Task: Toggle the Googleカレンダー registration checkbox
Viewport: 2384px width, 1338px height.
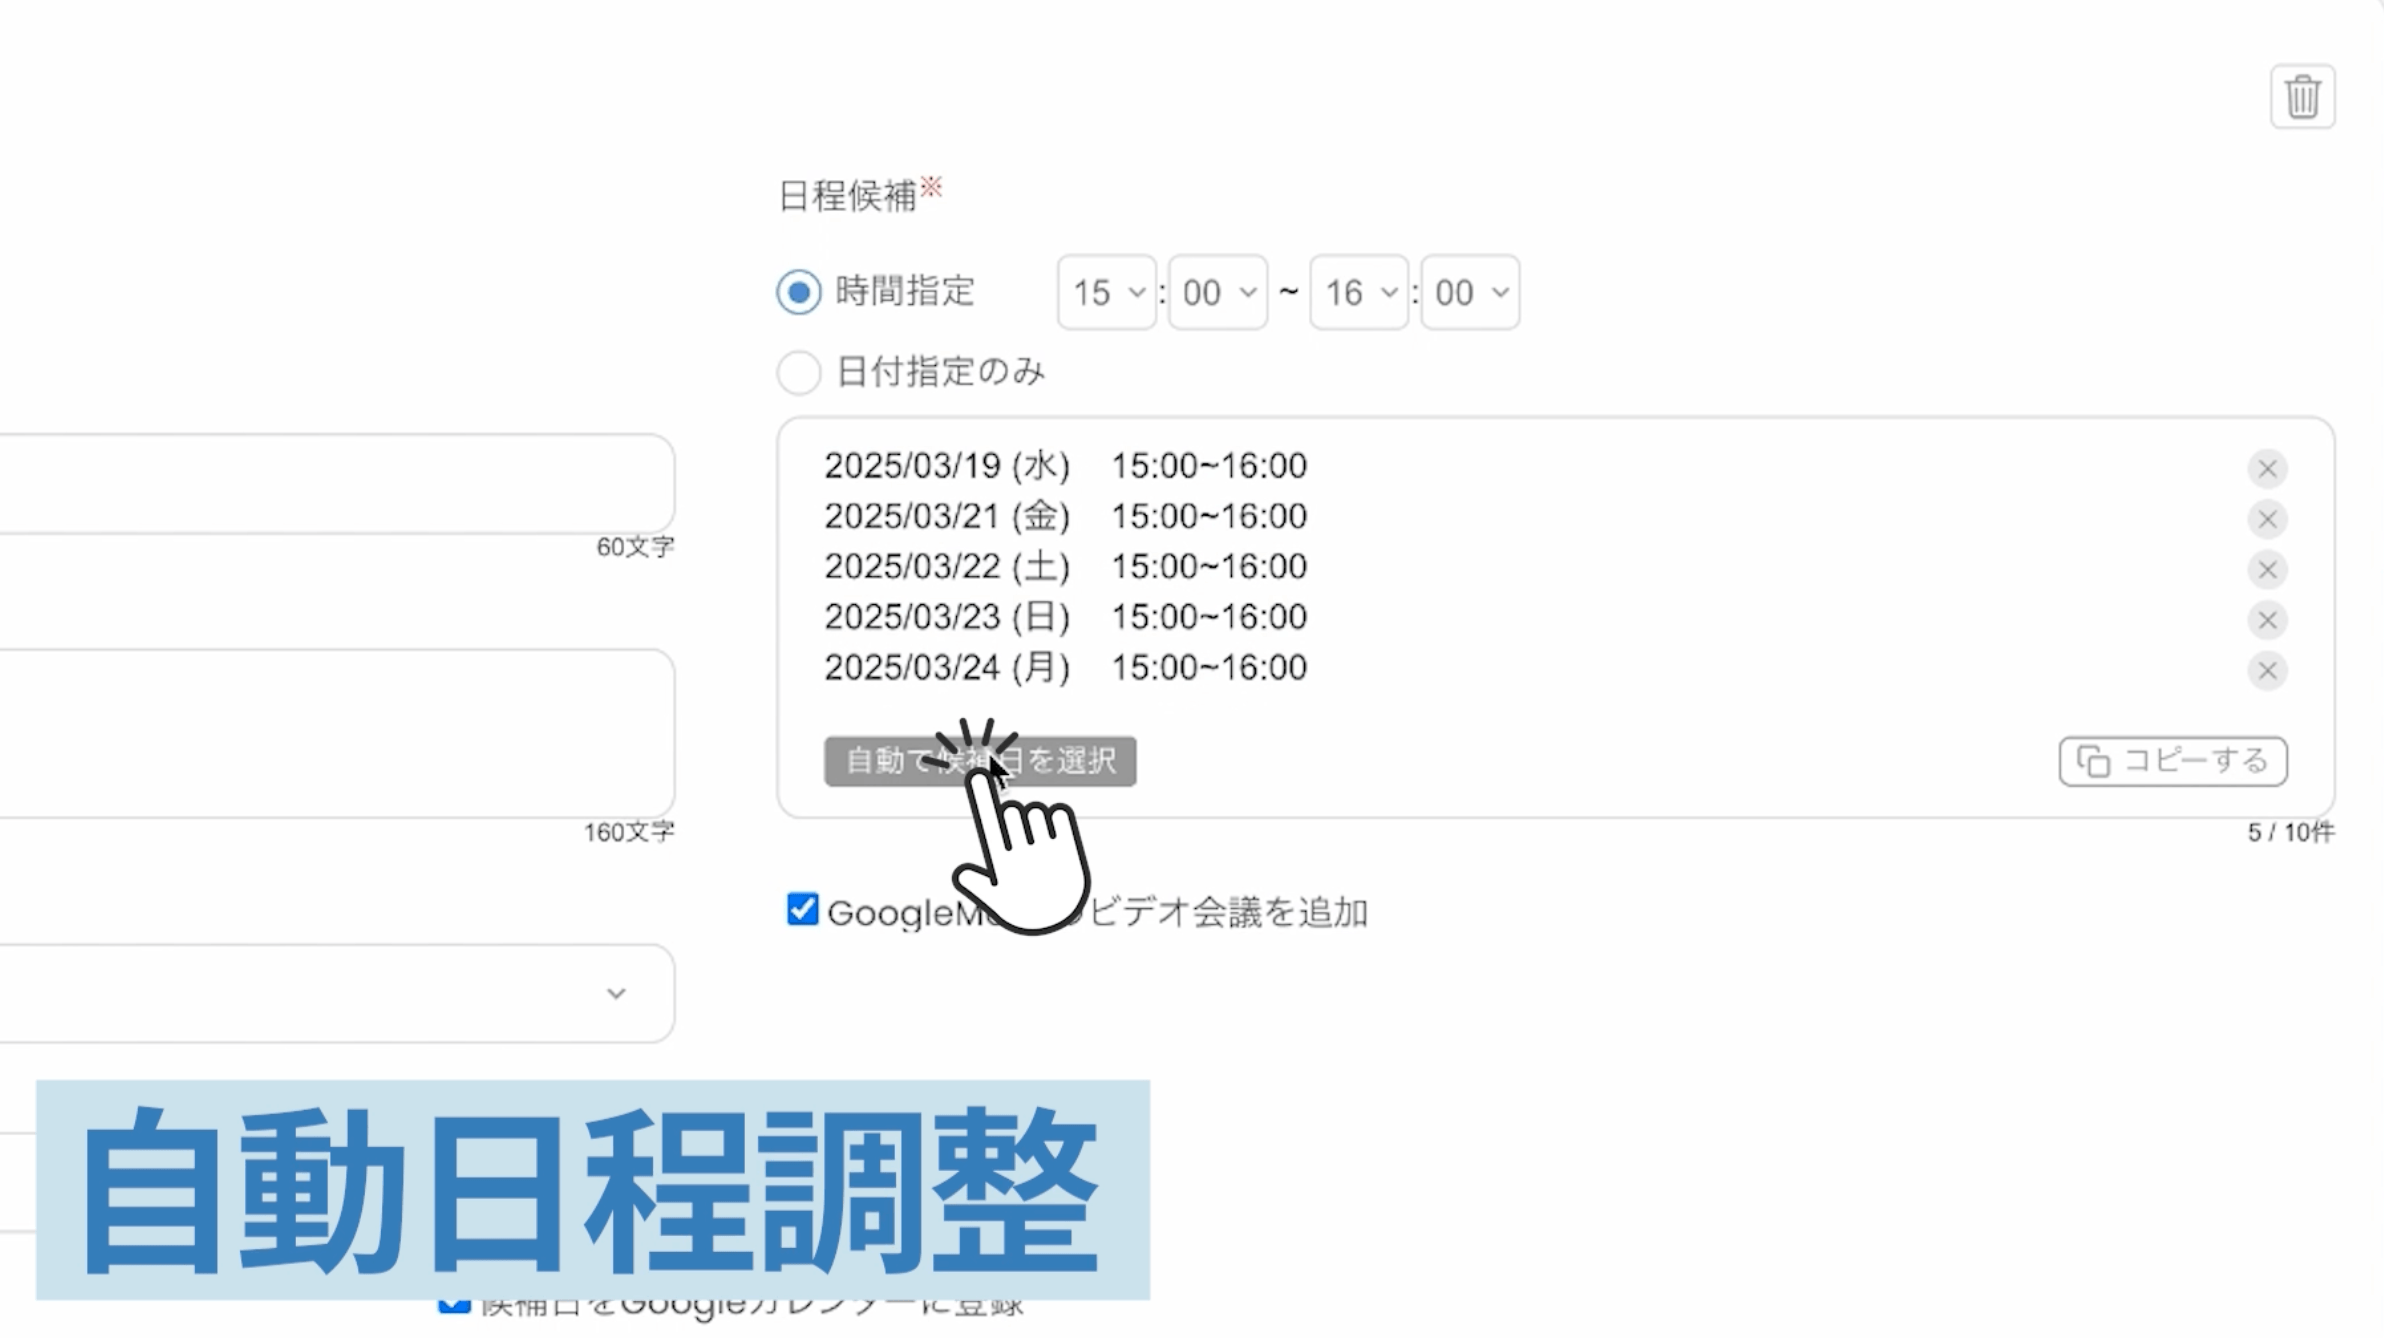Action: point(454,1305)
